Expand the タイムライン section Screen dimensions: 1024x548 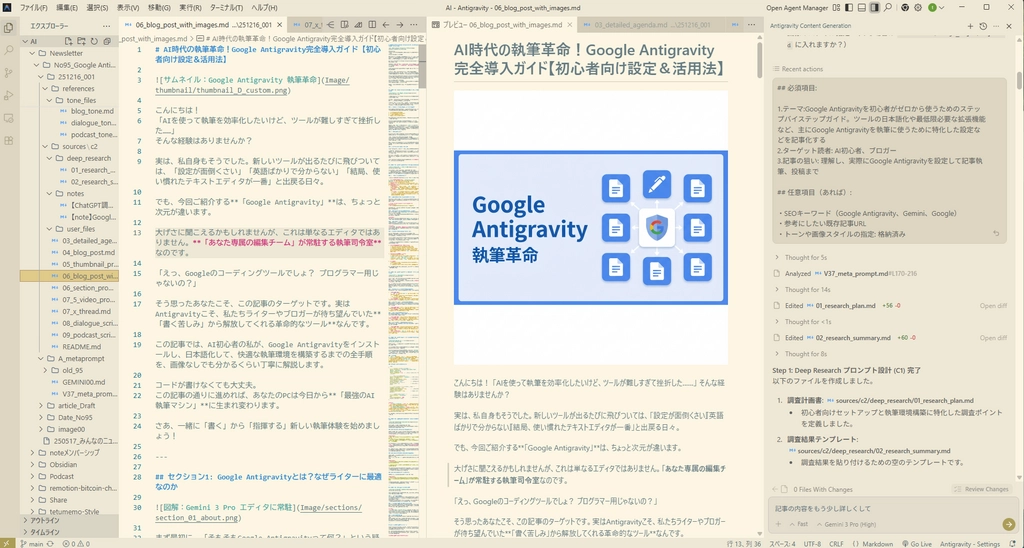pos(69,532)
